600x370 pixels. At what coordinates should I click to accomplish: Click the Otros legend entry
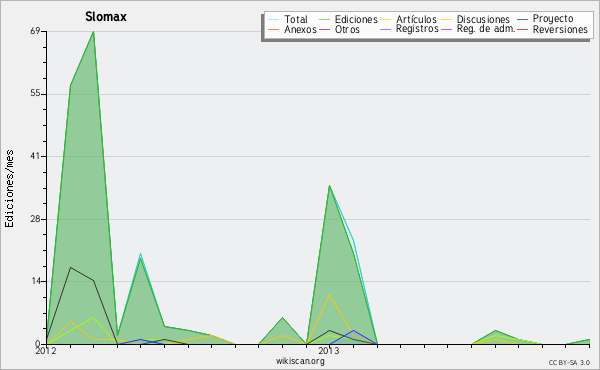347,29
